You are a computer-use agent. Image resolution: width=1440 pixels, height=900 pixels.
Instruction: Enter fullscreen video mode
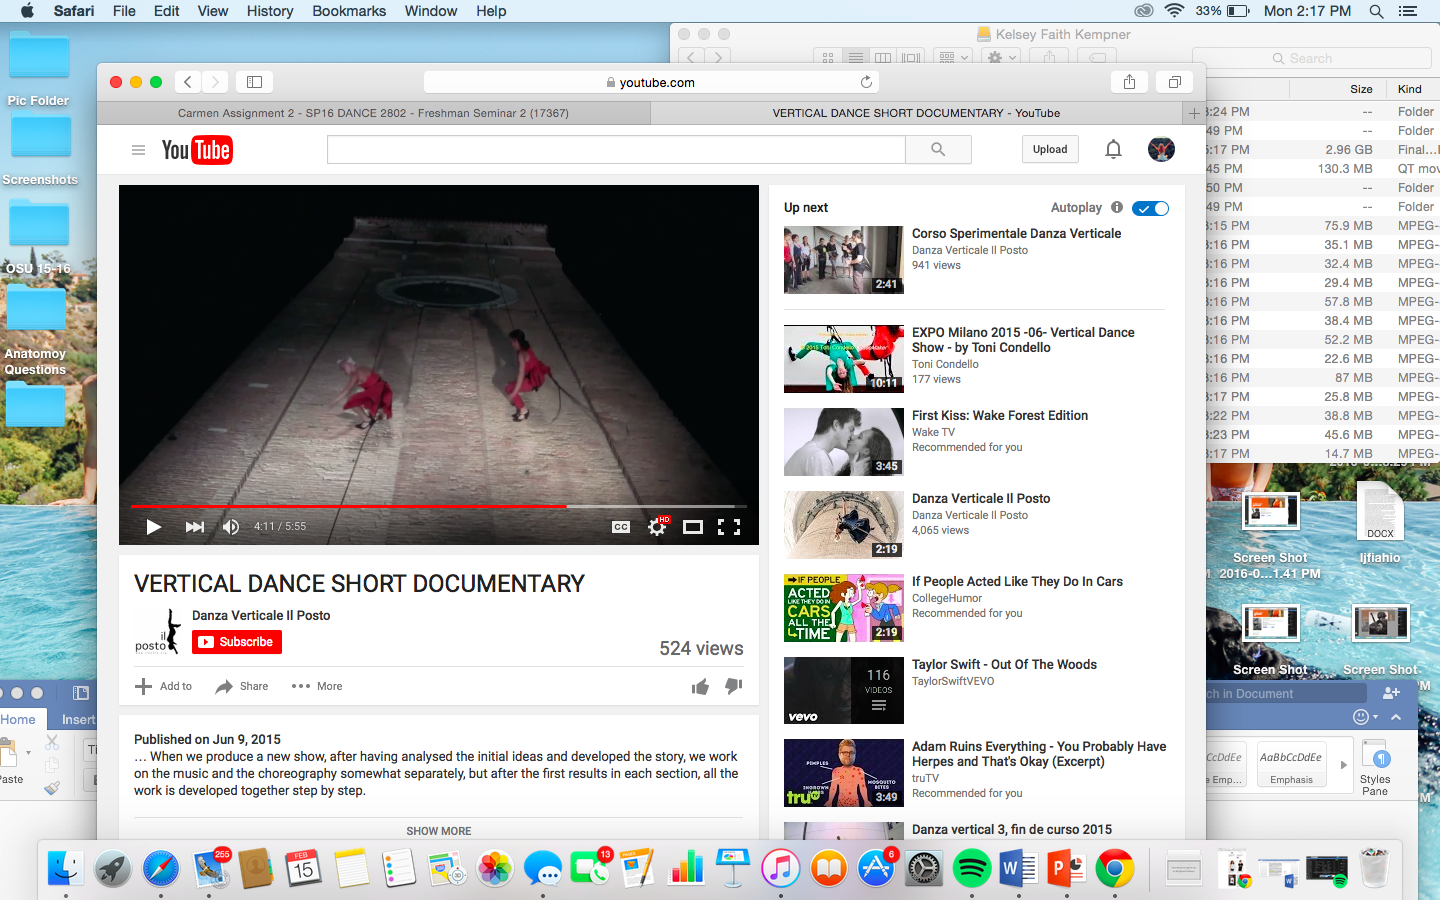point(729,527)
